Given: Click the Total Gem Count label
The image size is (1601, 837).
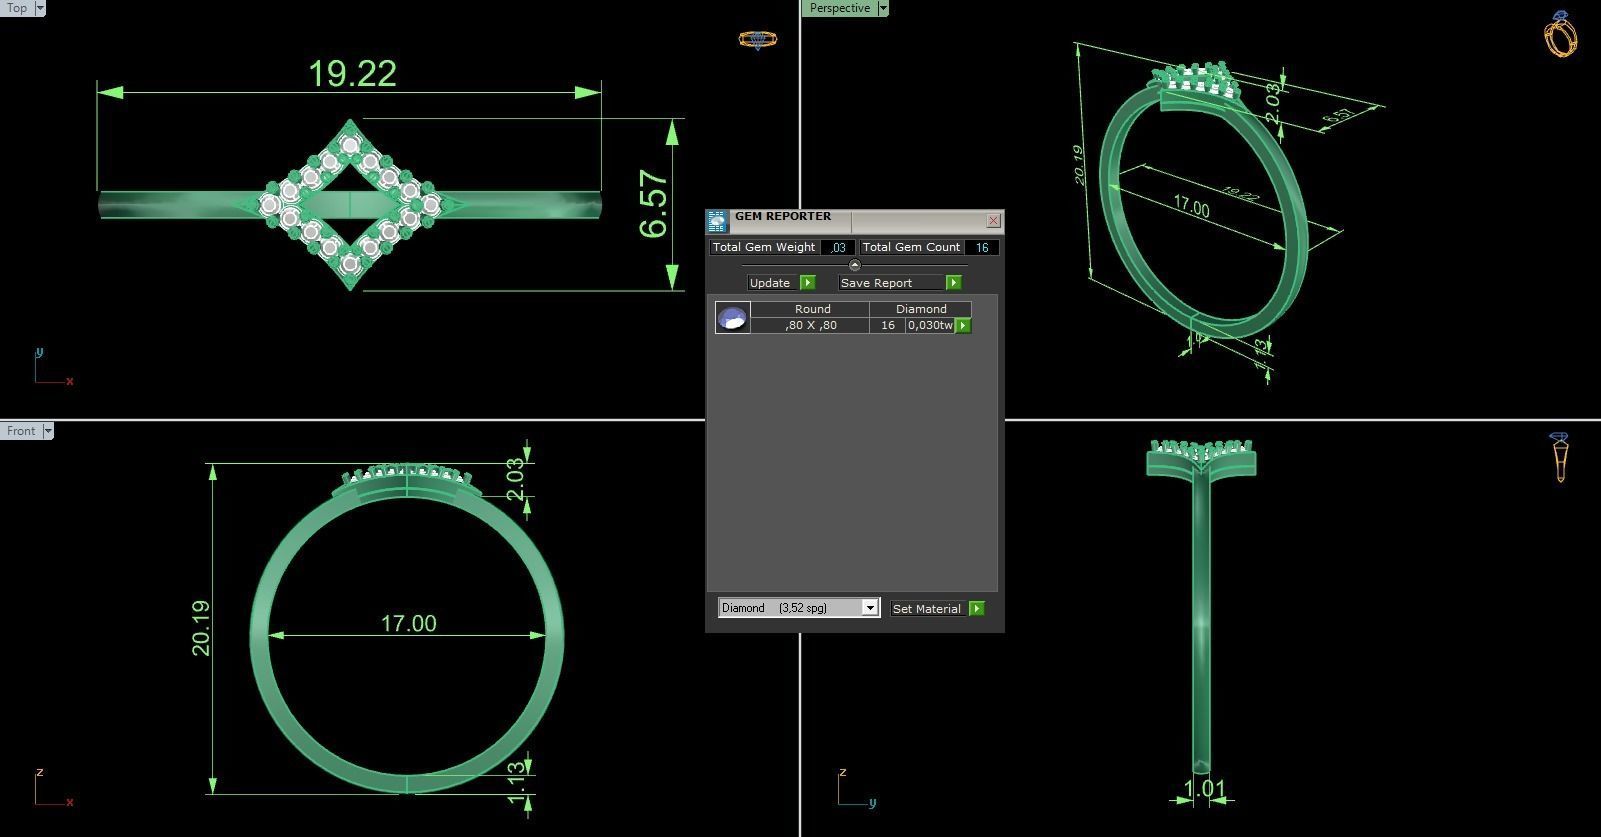Looking at the screenshot, I should (x=911, y=247).
